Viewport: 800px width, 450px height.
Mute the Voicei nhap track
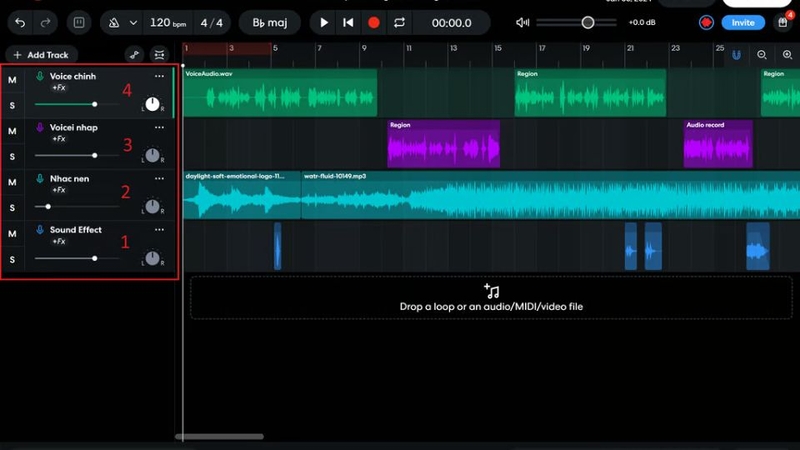coord(12,131)
